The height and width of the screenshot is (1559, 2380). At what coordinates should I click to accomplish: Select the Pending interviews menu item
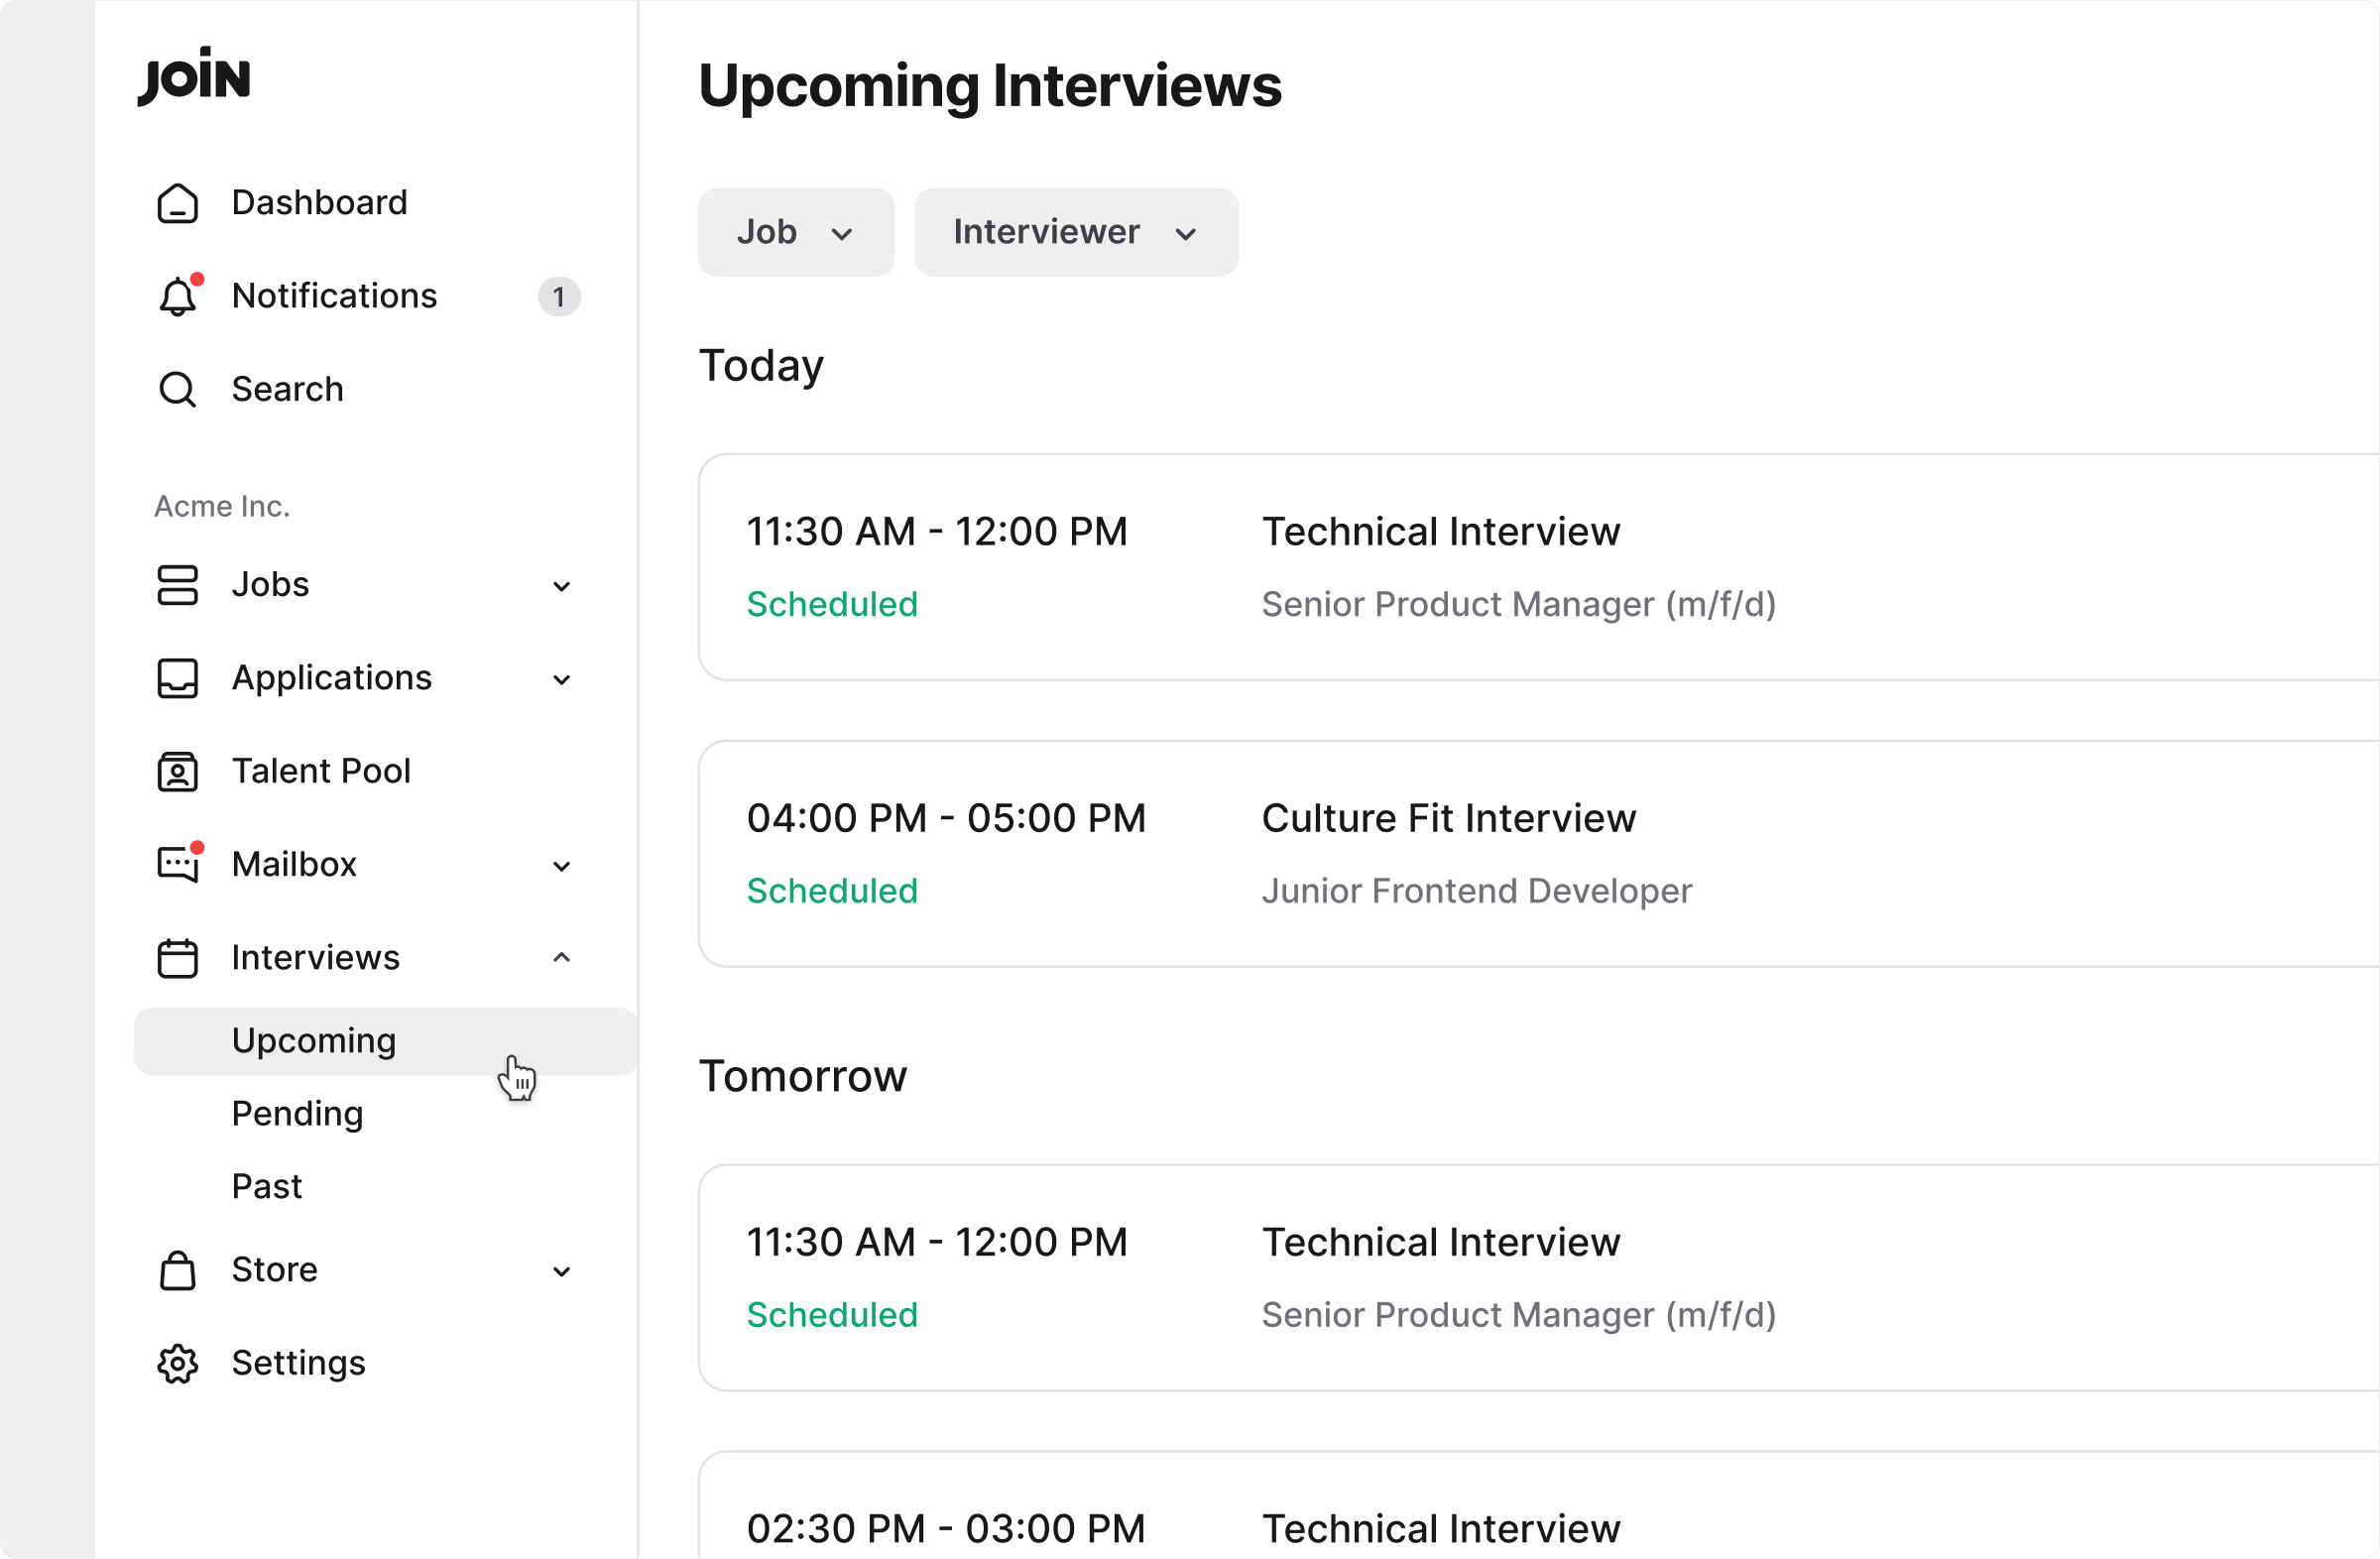click(297, 1113)
